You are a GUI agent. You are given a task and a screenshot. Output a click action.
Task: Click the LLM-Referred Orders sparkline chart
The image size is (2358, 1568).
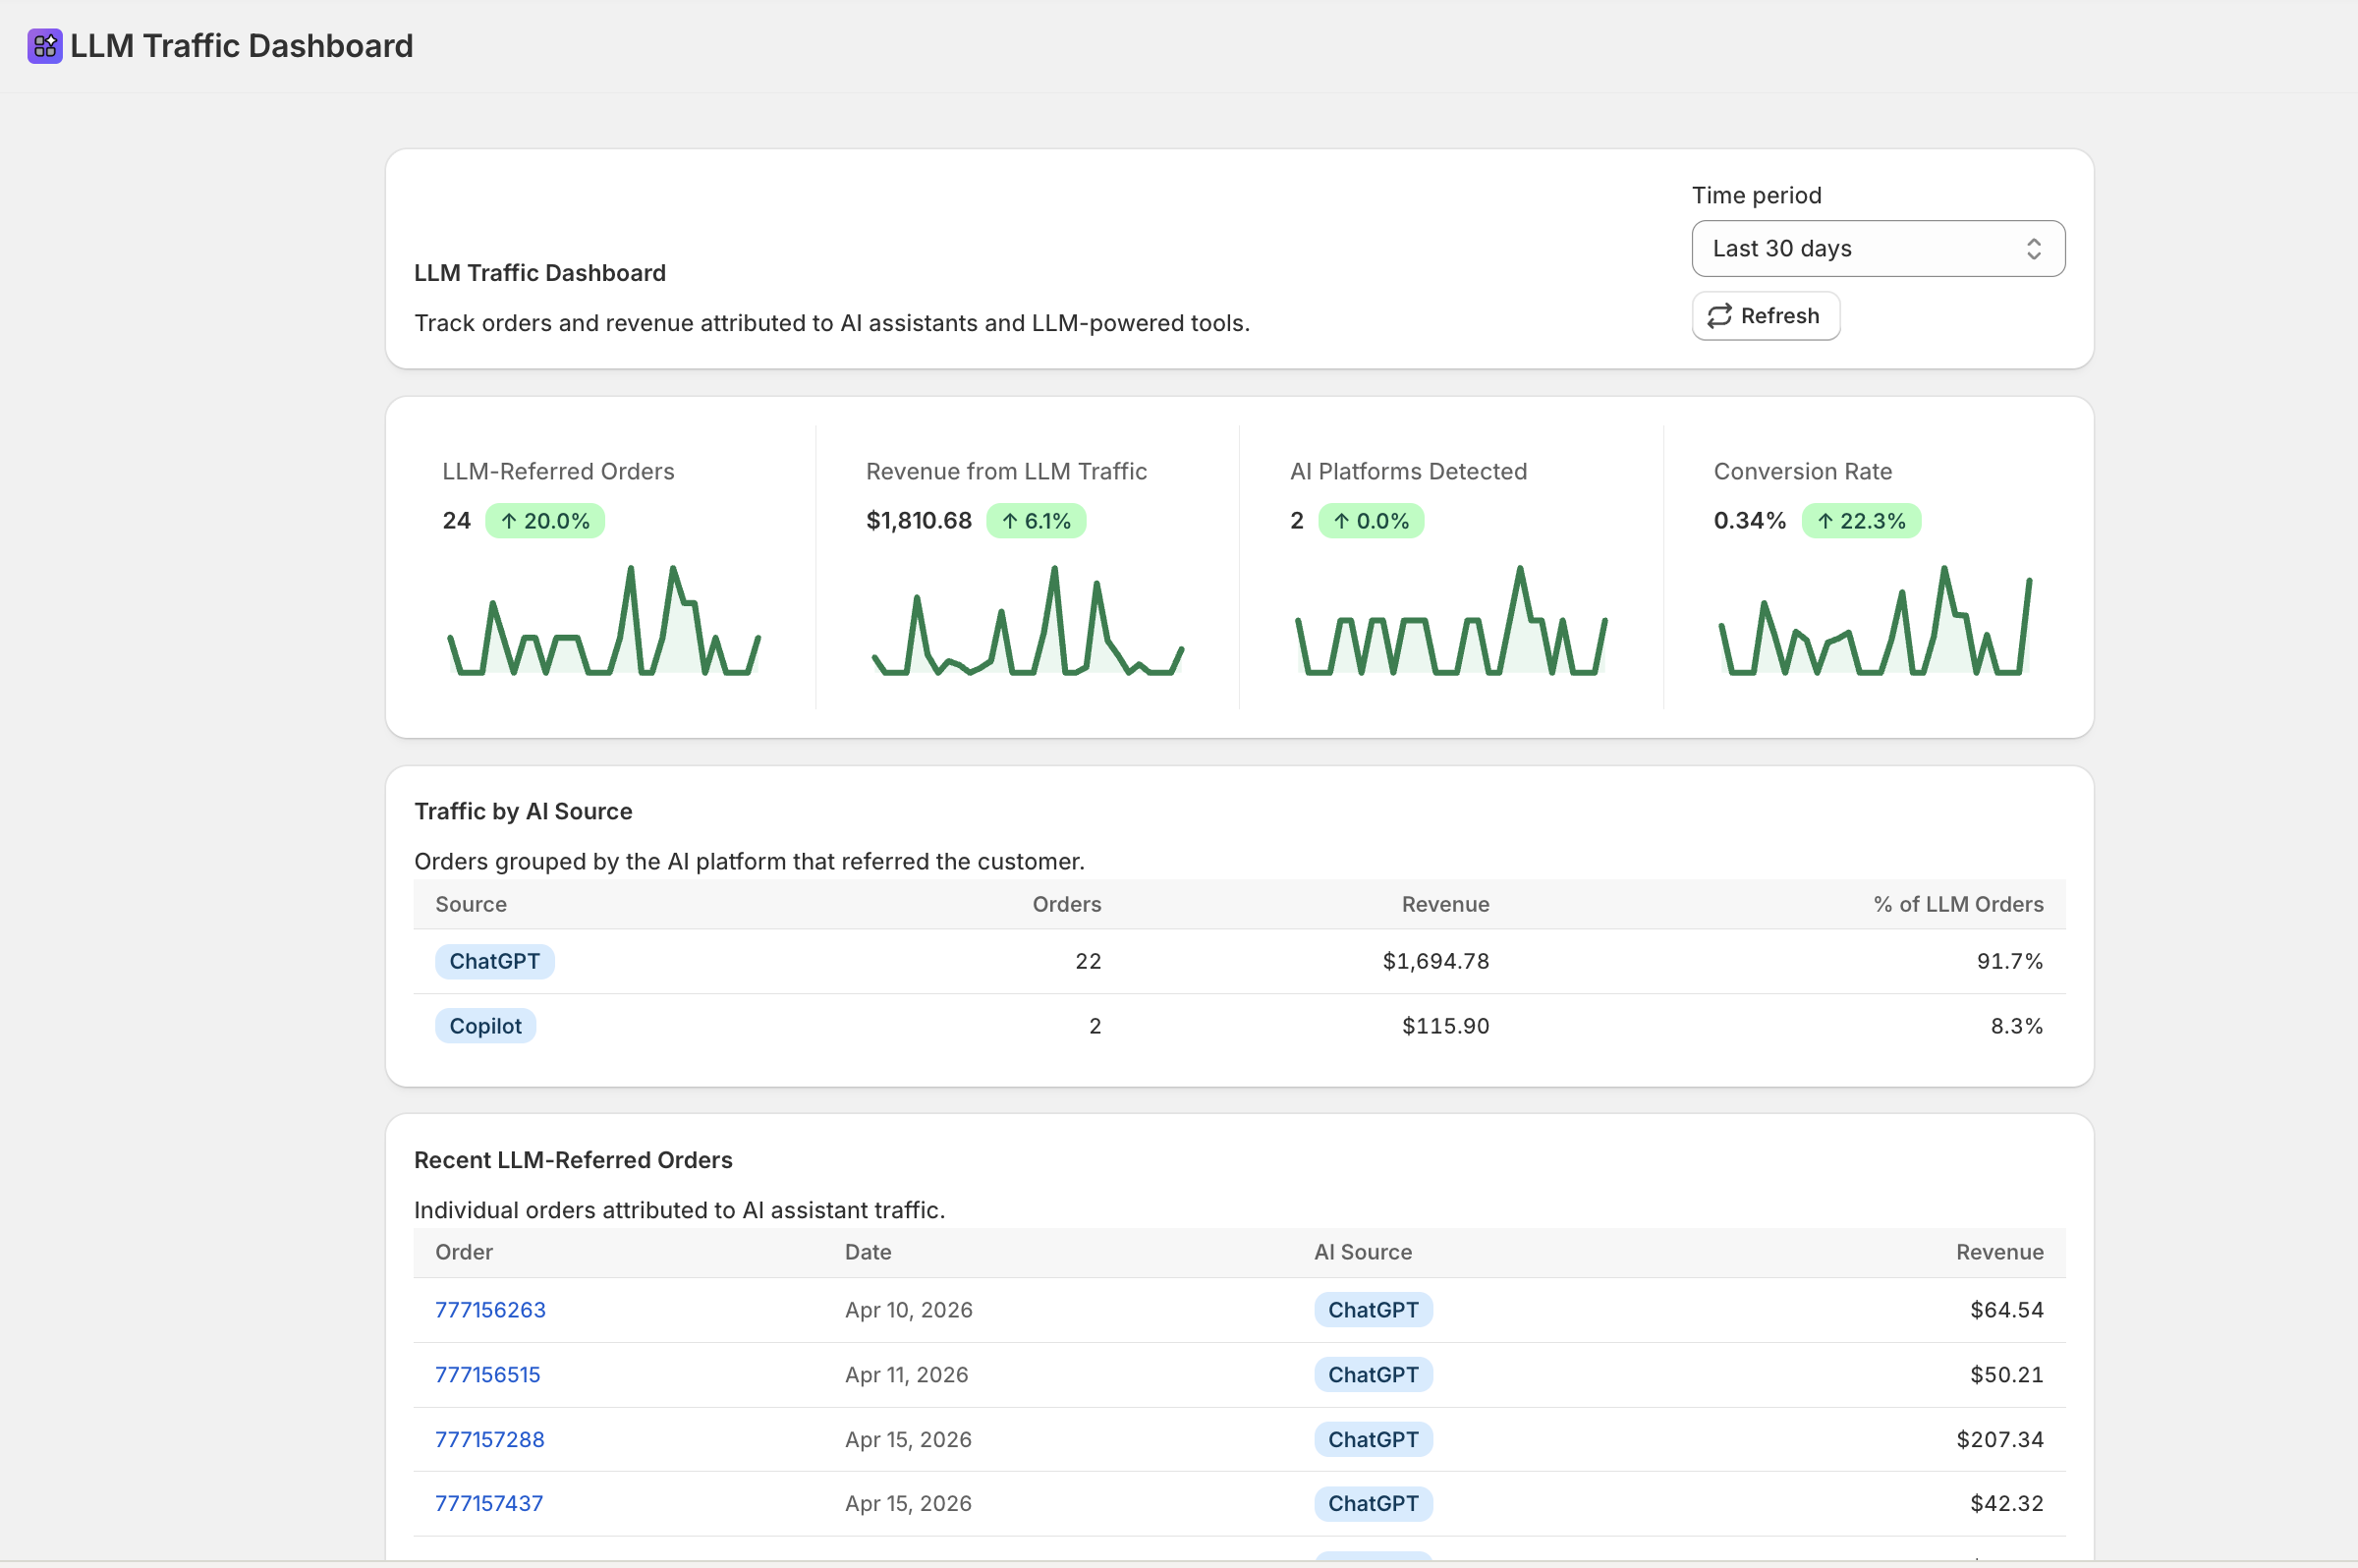point(604,621)
